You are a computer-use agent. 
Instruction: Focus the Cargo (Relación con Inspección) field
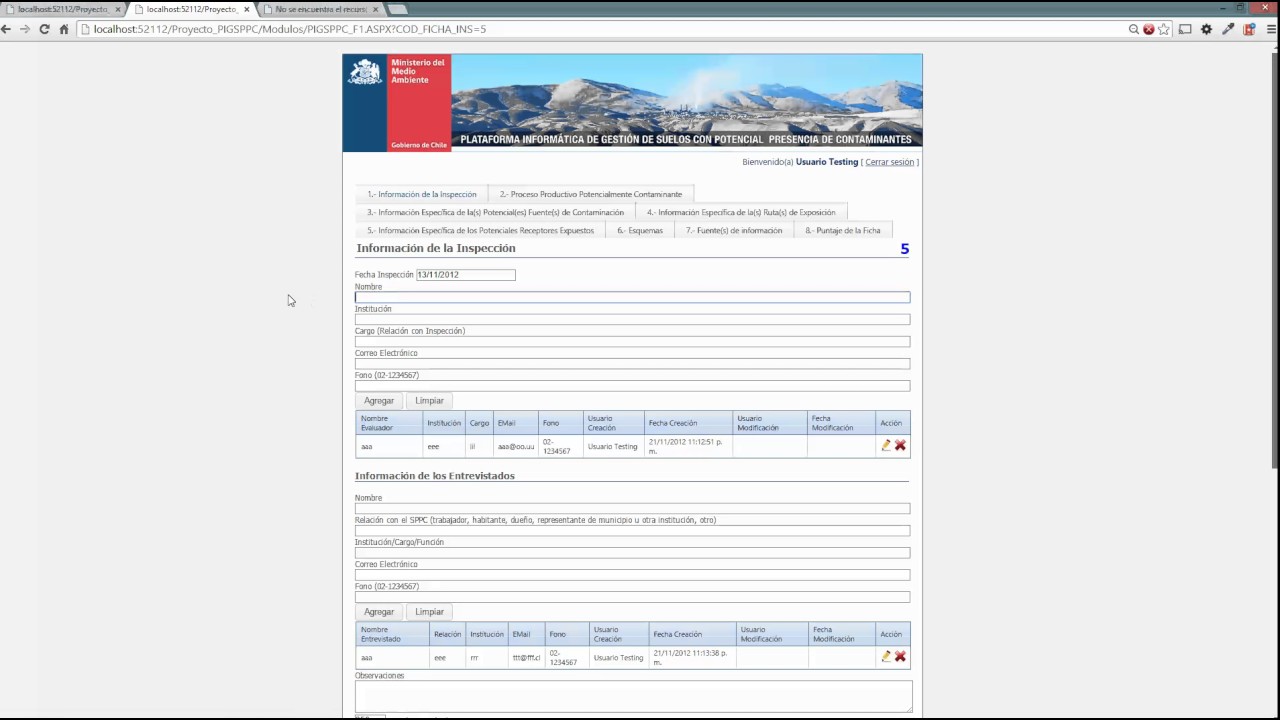632,341
